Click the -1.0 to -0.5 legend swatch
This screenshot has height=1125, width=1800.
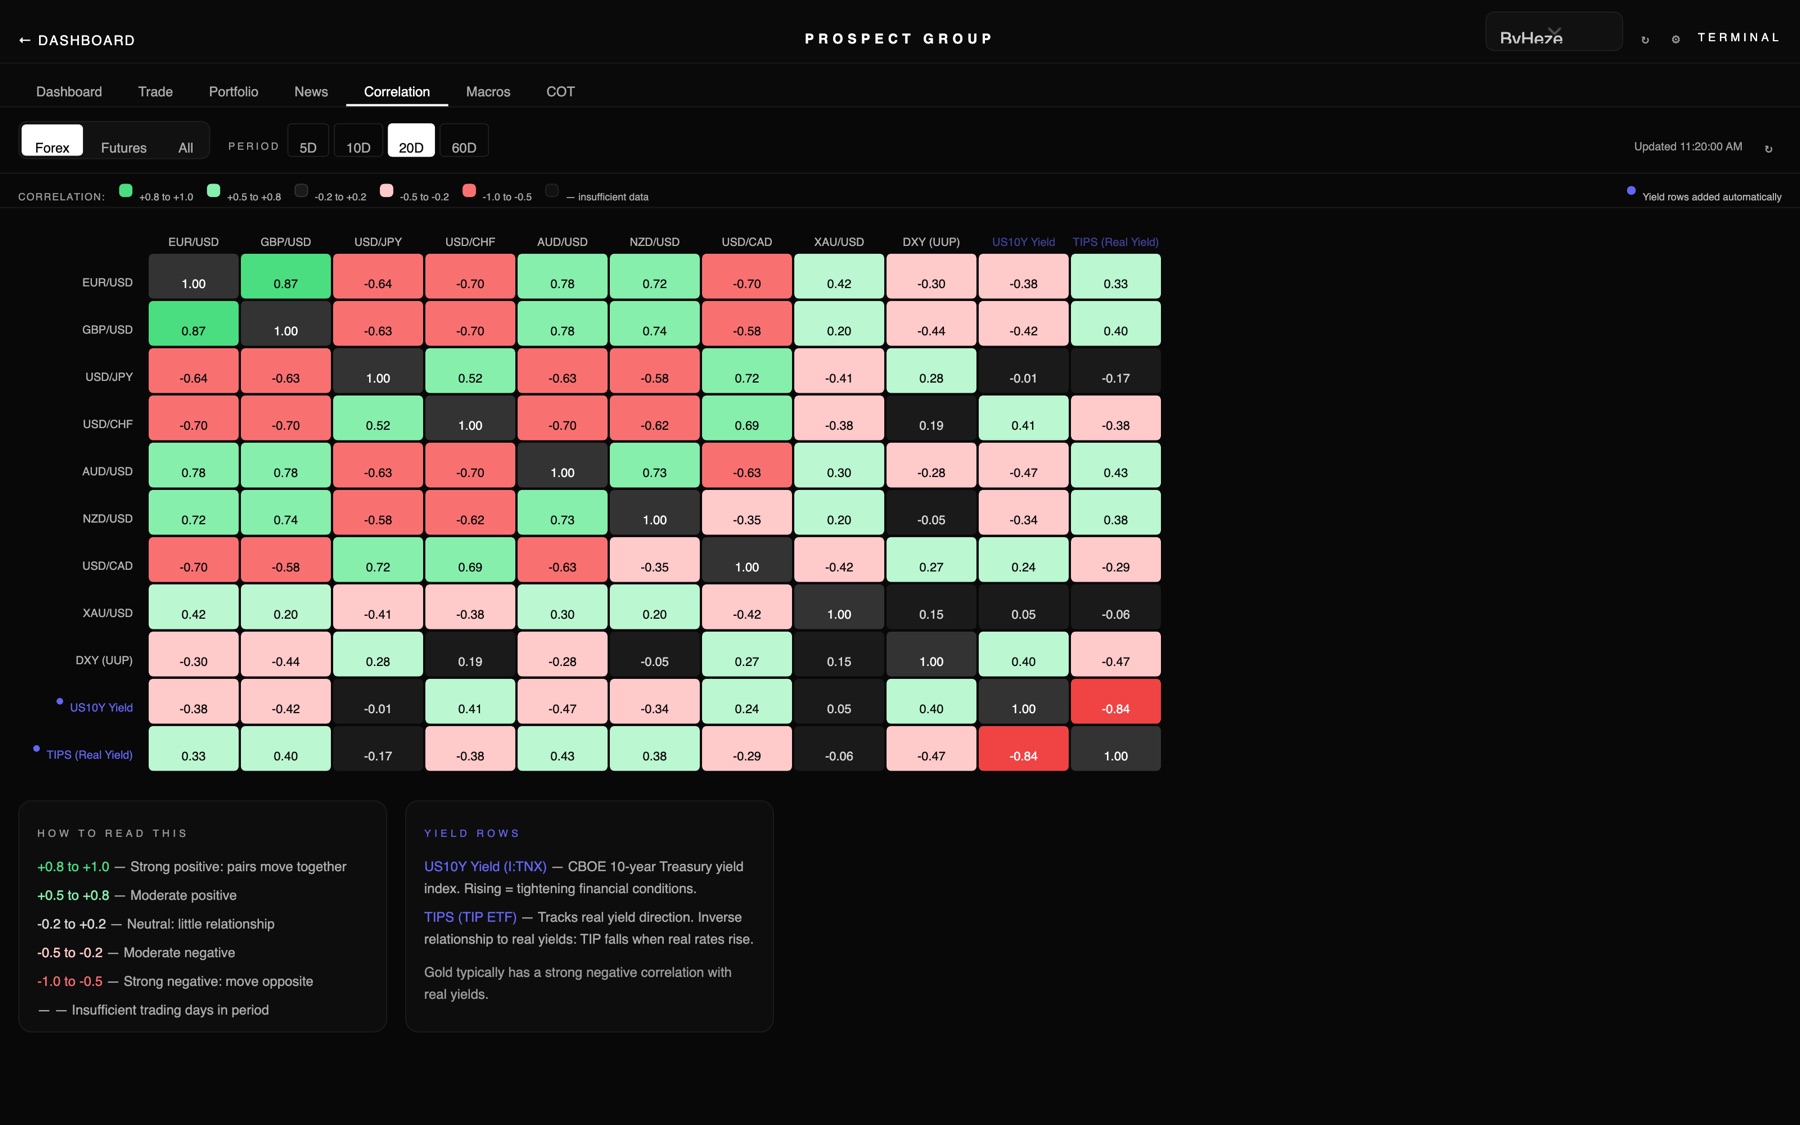(469, 190)
